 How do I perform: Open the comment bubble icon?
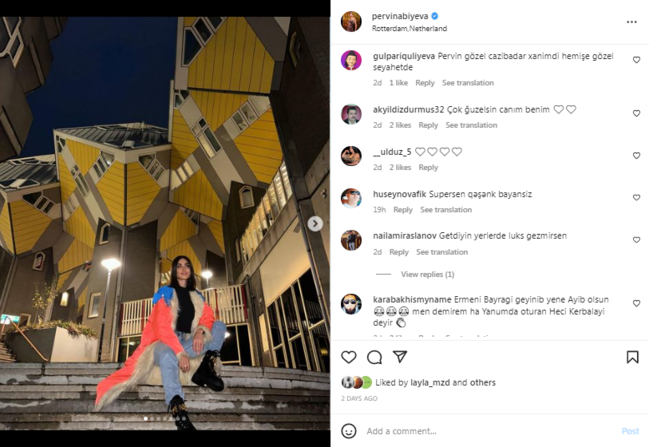coord(374,357)
